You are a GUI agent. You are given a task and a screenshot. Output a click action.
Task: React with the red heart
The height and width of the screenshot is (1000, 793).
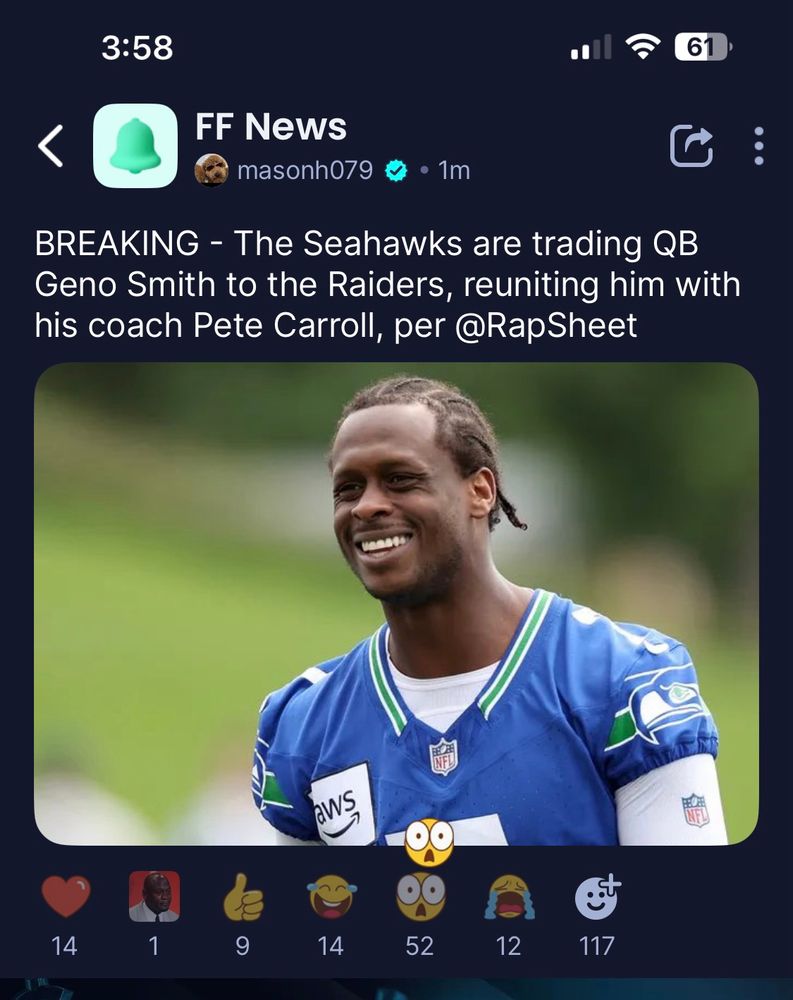click(x=65, y=896)
